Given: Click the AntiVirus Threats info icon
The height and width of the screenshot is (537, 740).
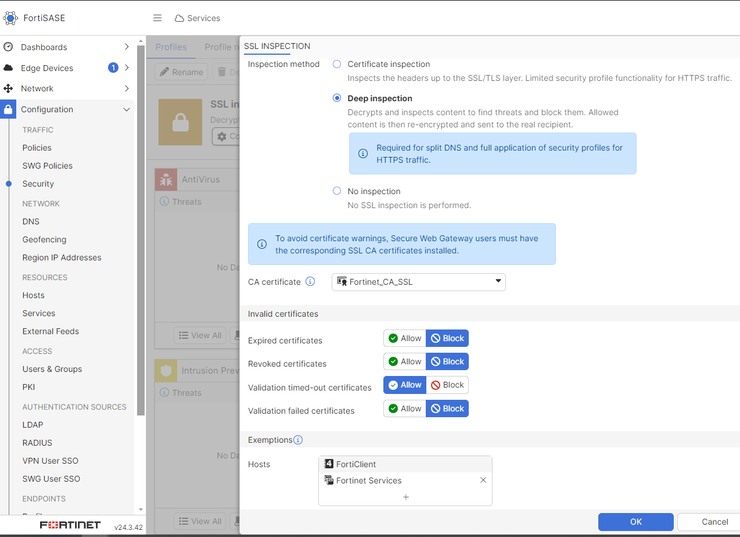Looking at the screenshot, I should pyautogui.click(x=164, y=201).
